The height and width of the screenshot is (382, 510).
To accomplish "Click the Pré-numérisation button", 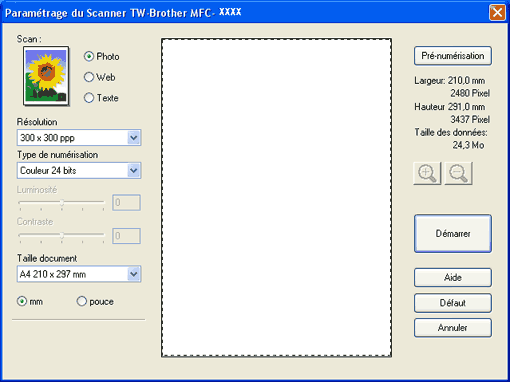I will 453,56.
